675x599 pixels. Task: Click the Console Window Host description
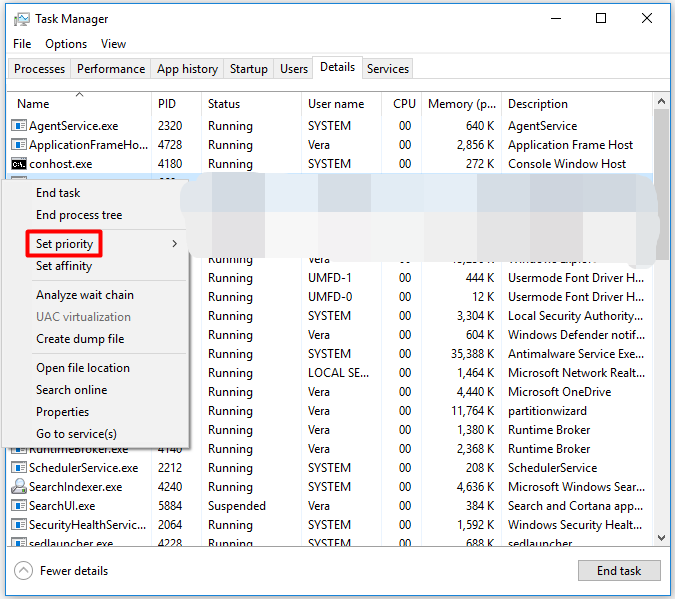coord(567,164)
